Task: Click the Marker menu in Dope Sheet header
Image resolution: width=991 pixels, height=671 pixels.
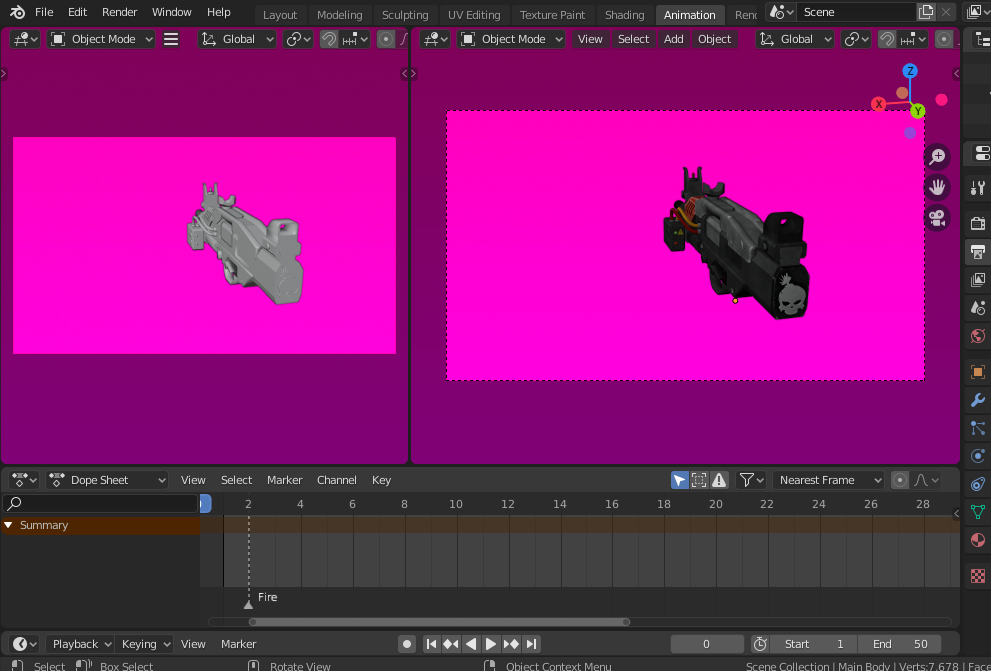Action: 284,480
